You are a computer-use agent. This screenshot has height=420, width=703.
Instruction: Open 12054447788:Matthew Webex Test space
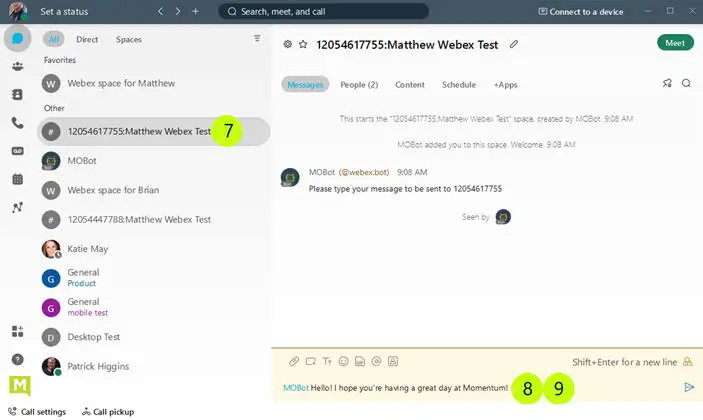pos(154,220)
